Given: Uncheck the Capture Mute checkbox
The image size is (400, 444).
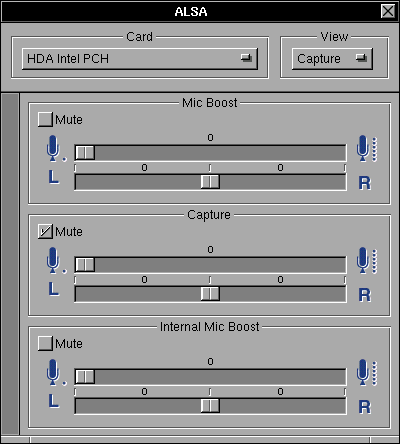Looking at the screenshot, I should pyautogui.click(x=45, y=231).
